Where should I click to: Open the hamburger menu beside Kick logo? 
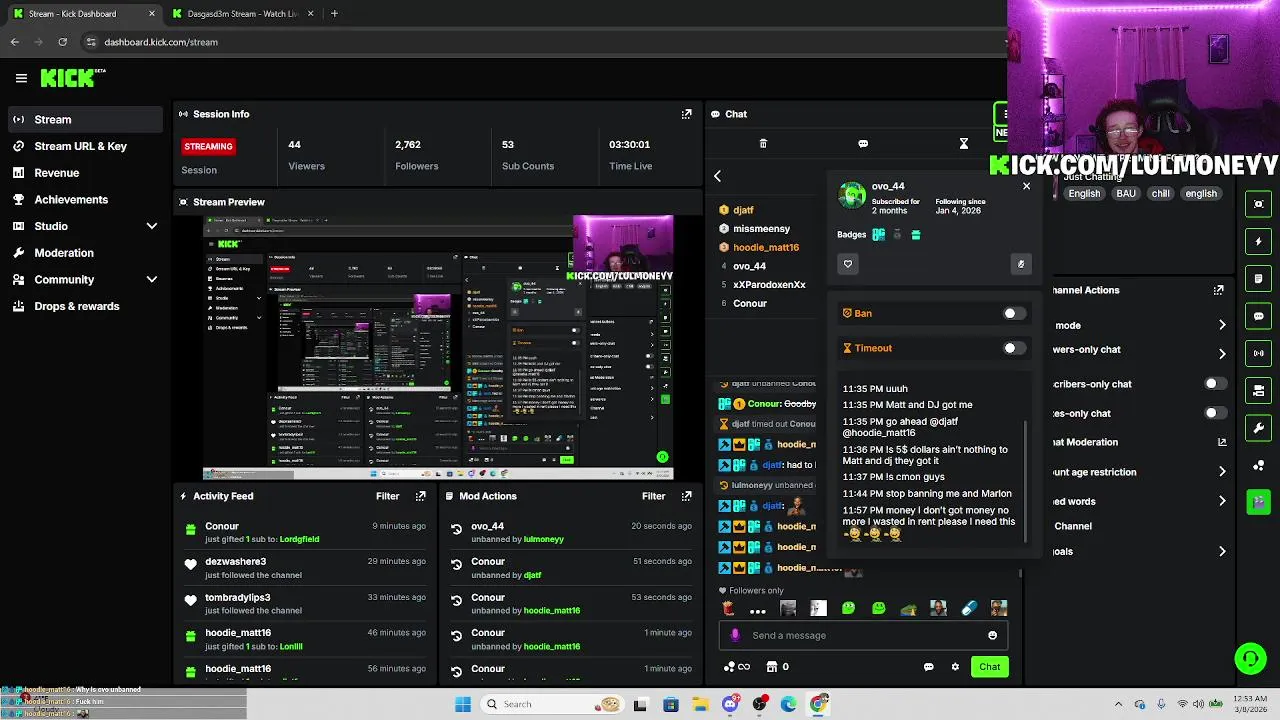coord(21,78)
